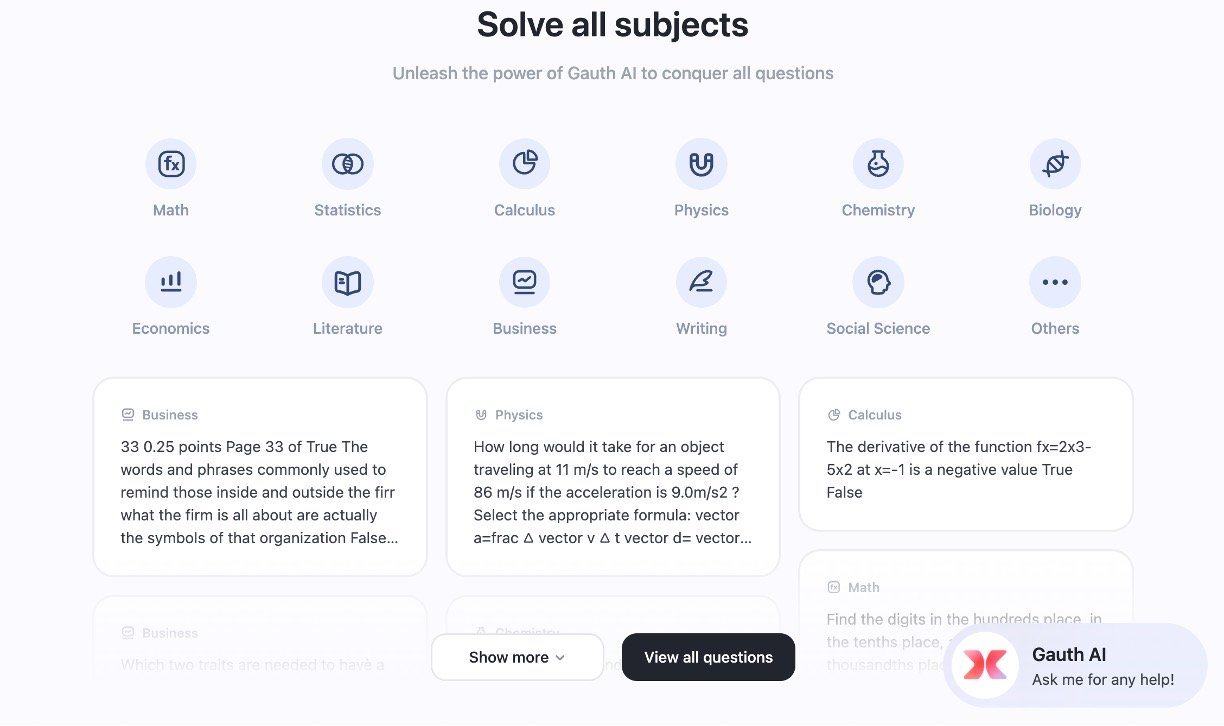
Task: Open the Others three-dots icon
Action: pyautogui.click(x=1055, y=282)
